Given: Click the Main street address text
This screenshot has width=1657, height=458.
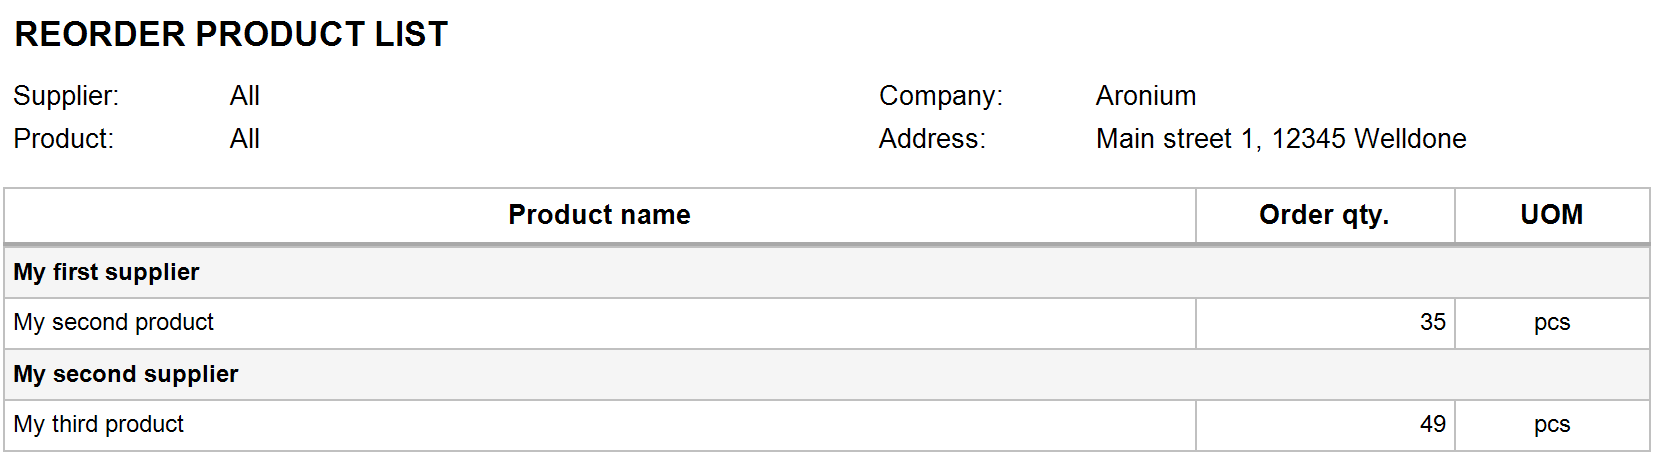Looking at the screenshot, I should coord(1281,139).
